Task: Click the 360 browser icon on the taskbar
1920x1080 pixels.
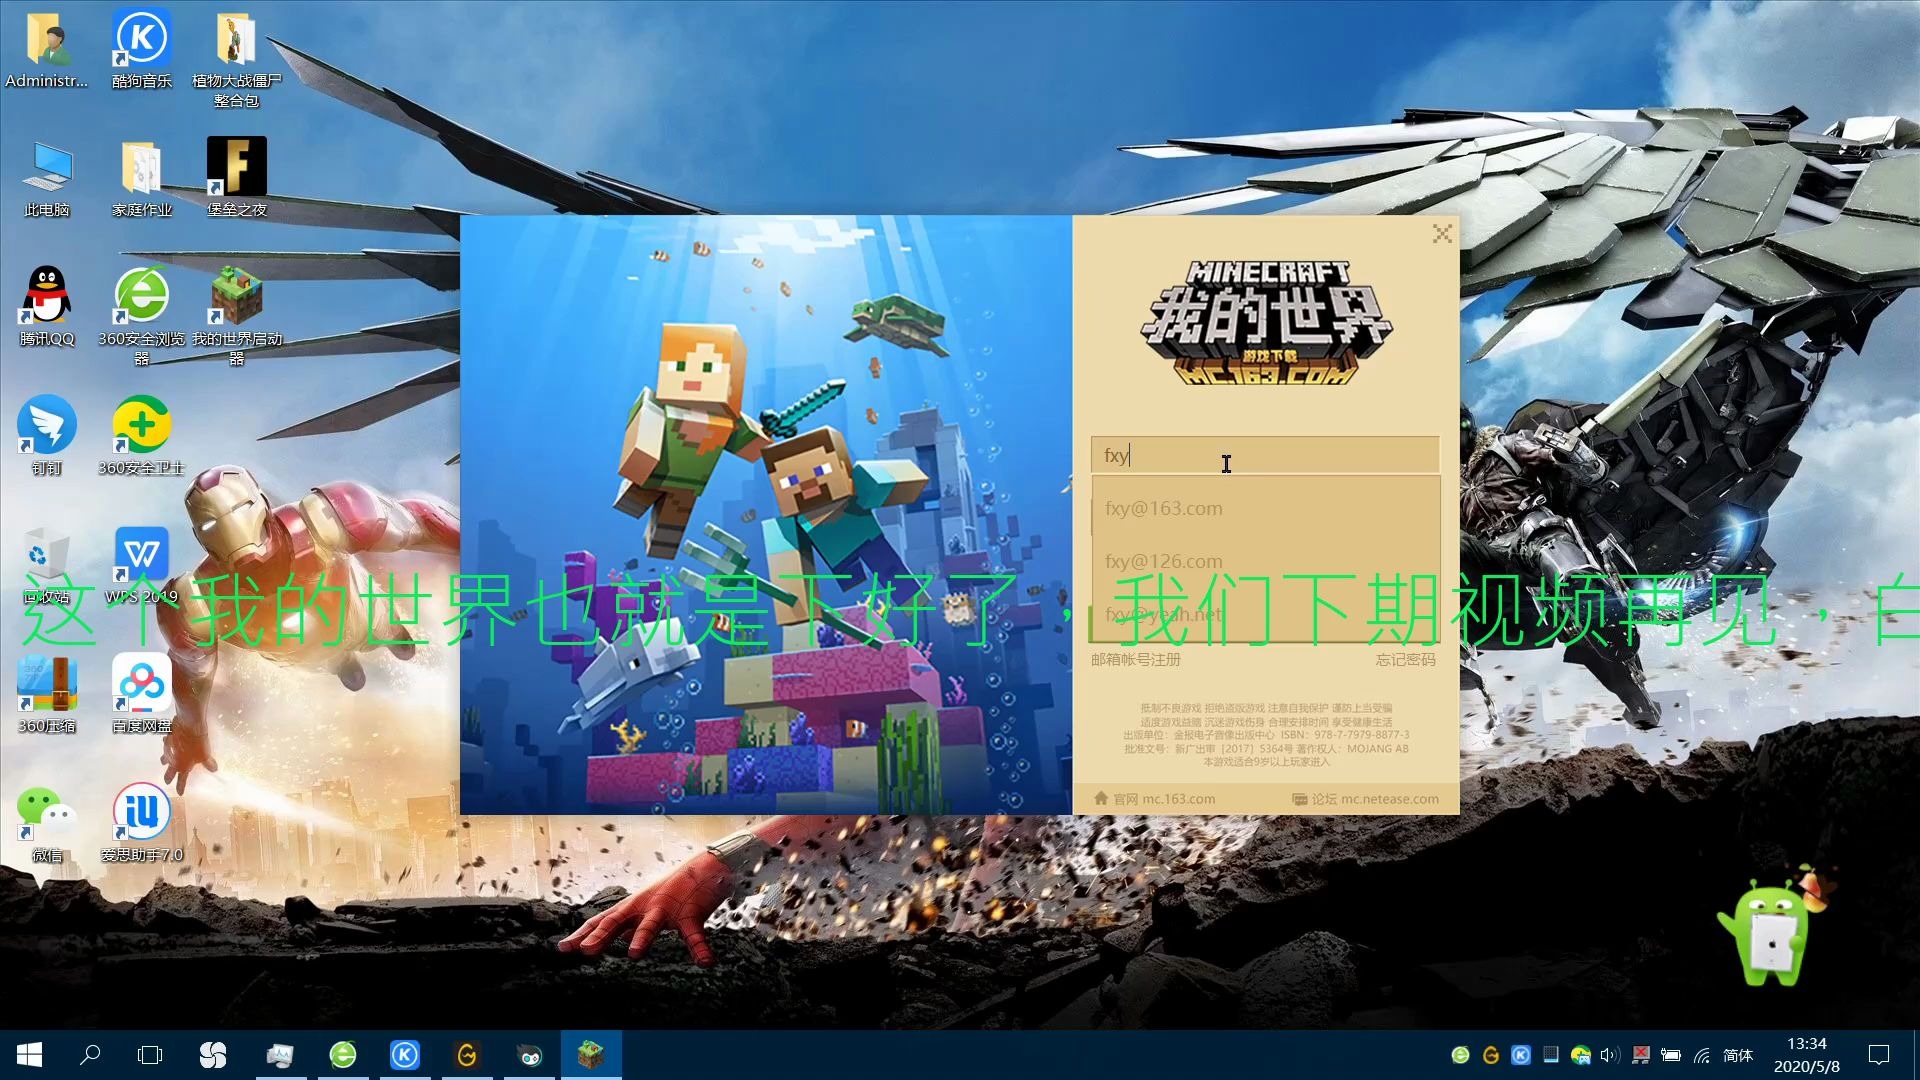Action: 343,1055
